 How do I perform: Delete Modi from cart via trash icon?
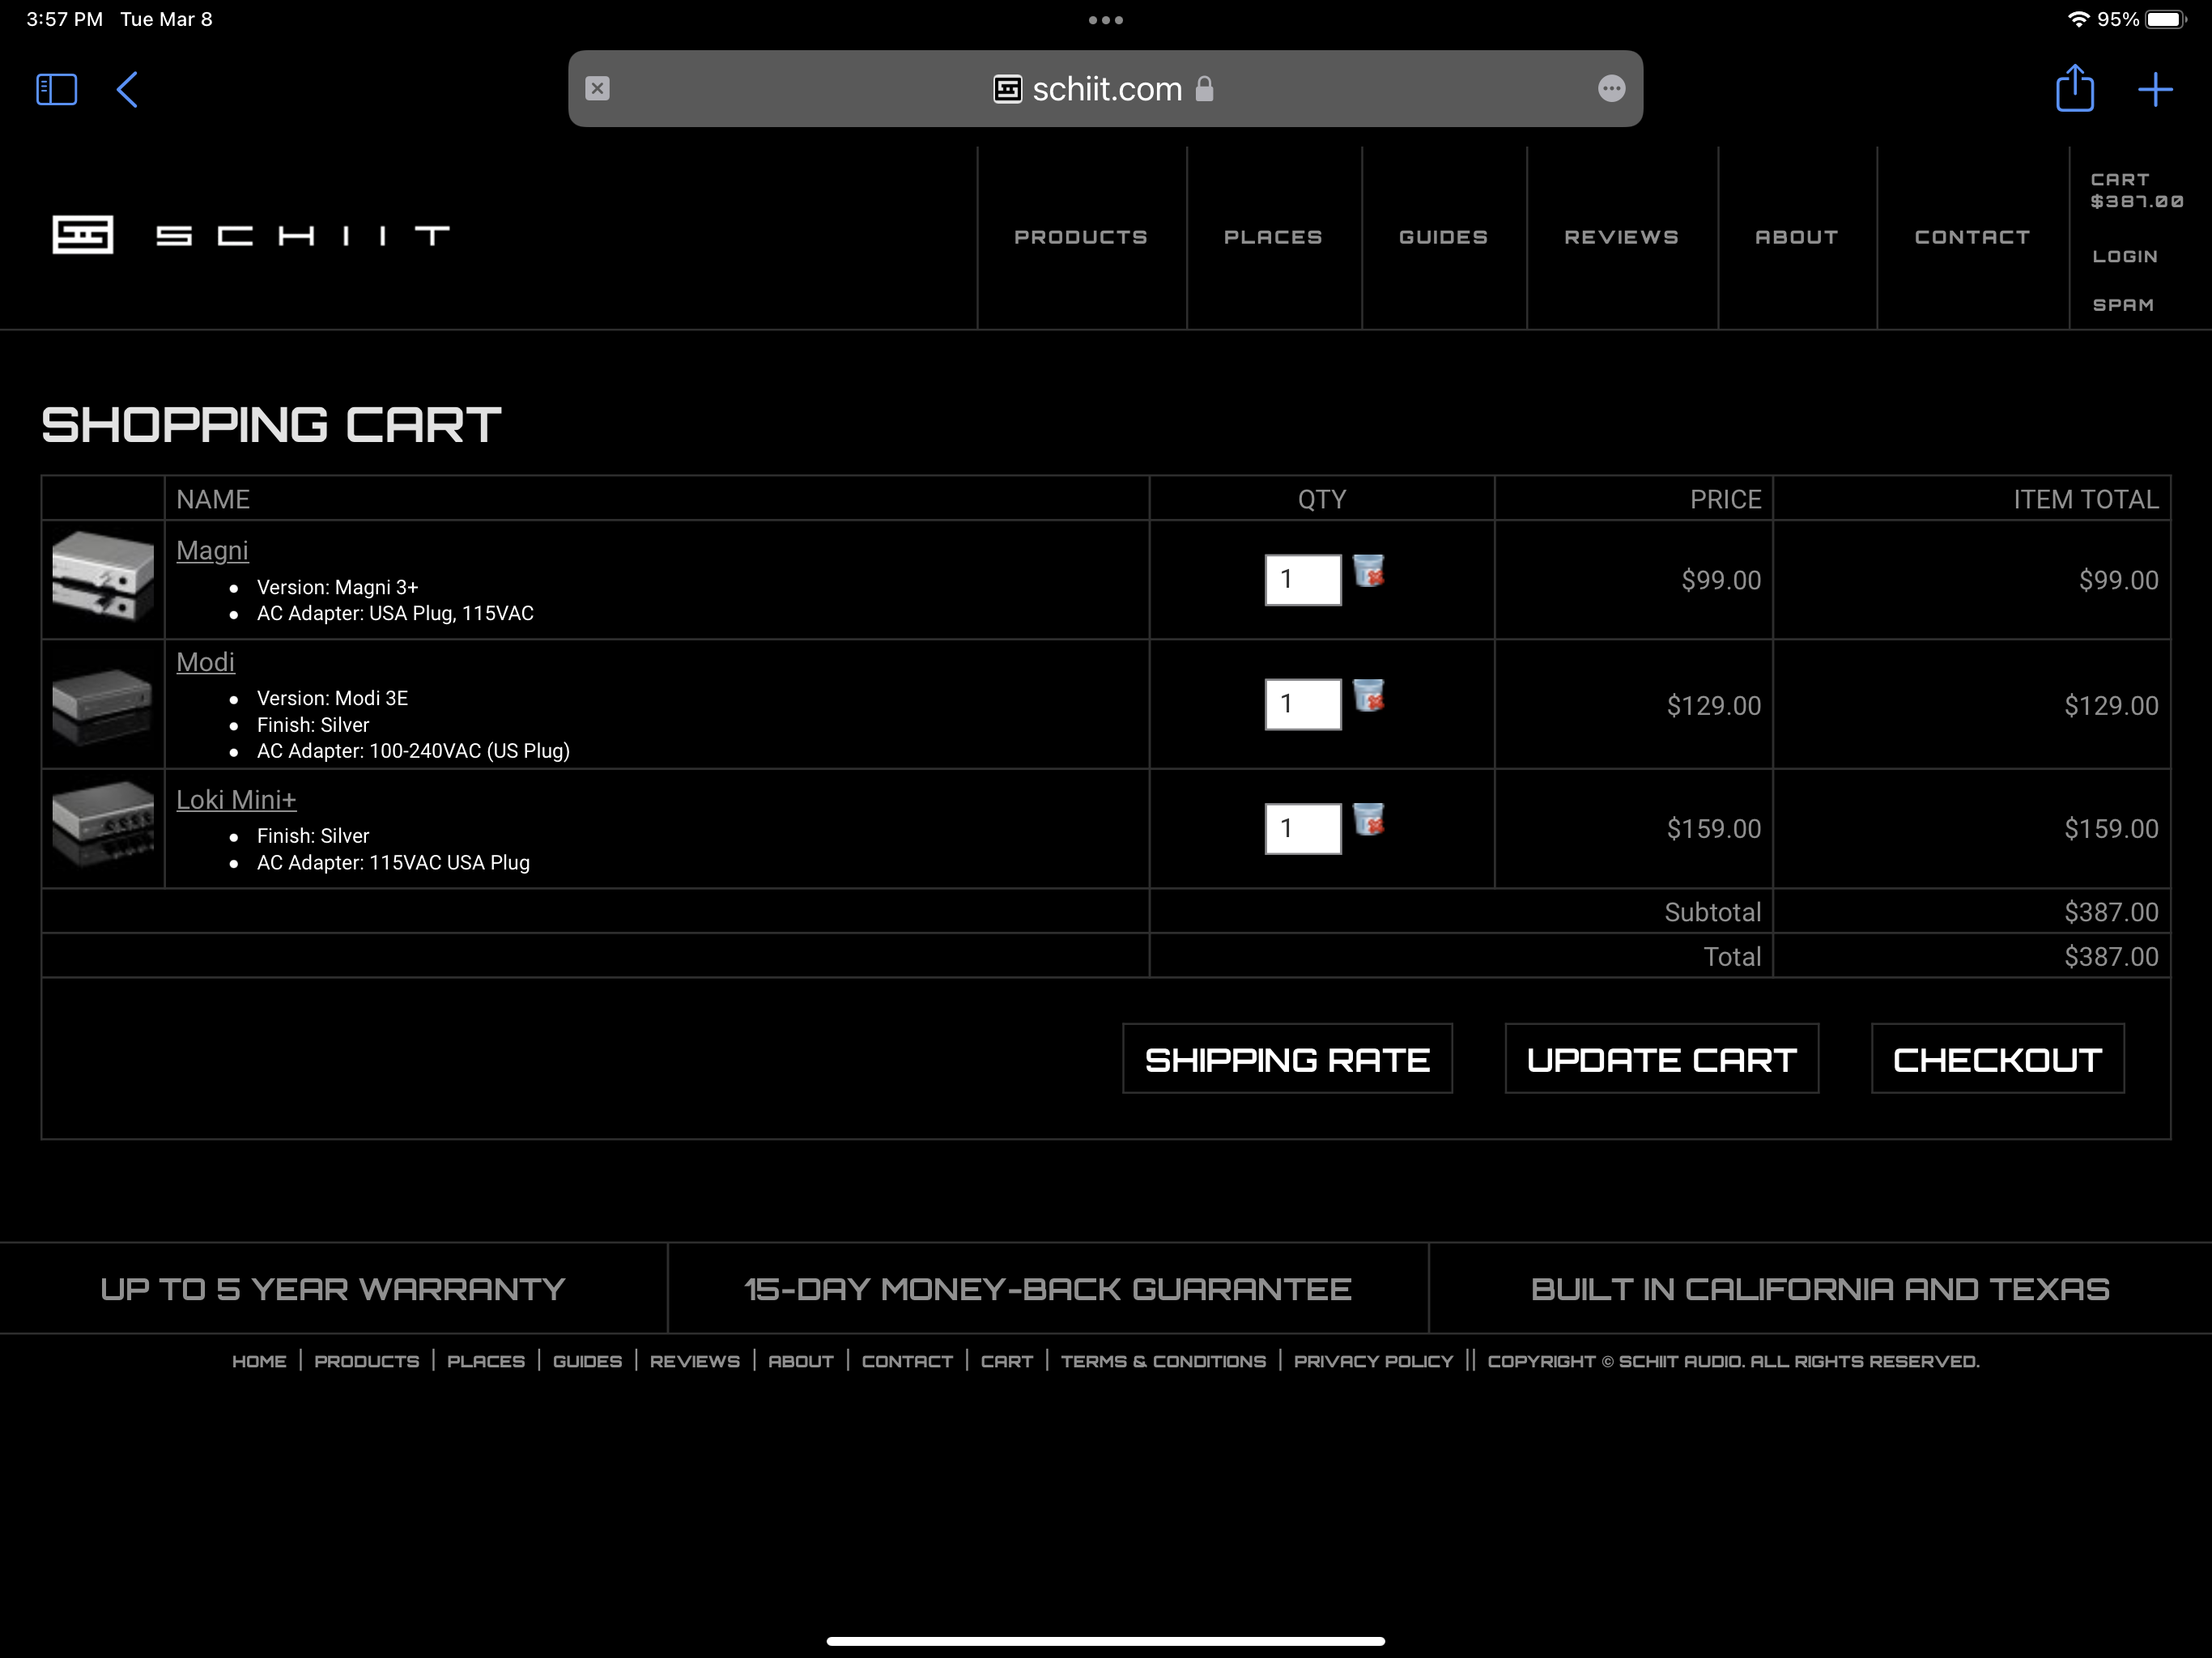pos(1368,696)
